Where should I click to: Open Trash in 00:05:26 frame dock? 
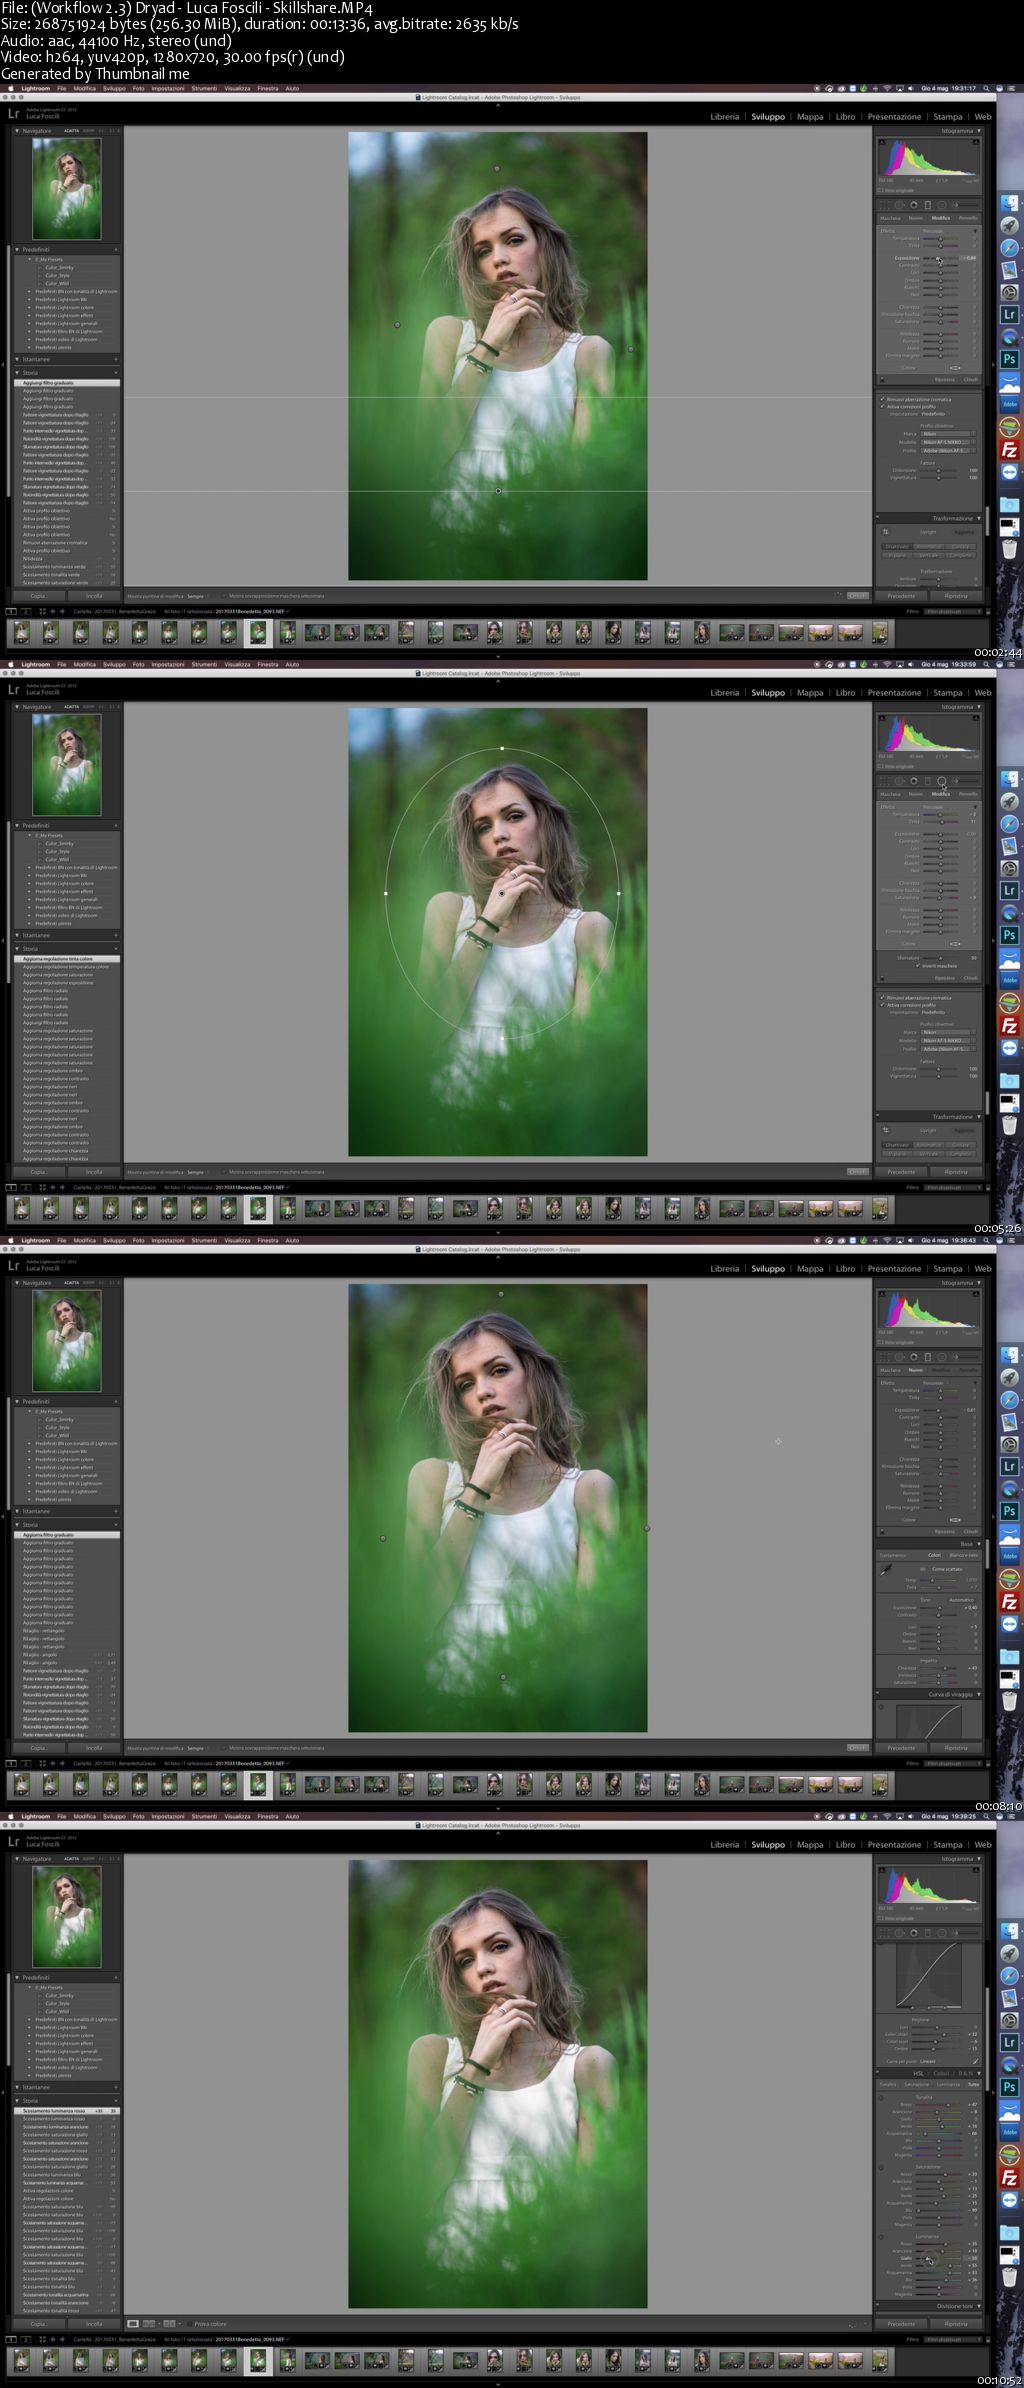pos(1009,1125)
